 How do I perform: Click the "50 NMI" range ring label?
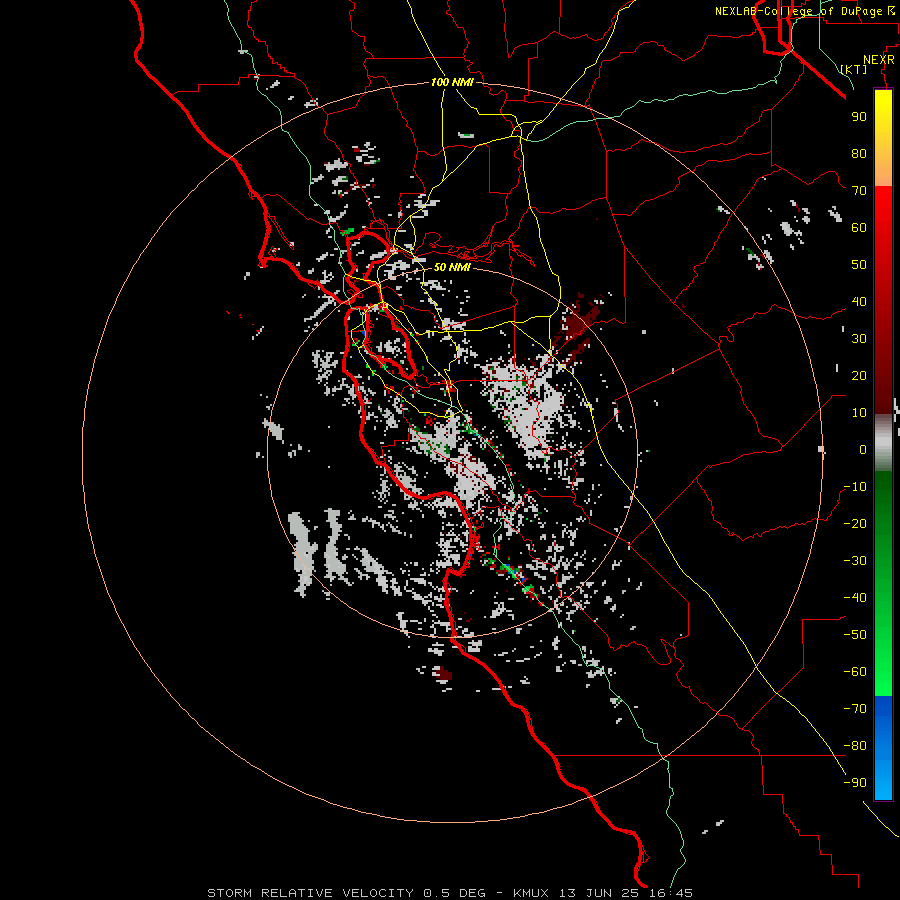452,267
